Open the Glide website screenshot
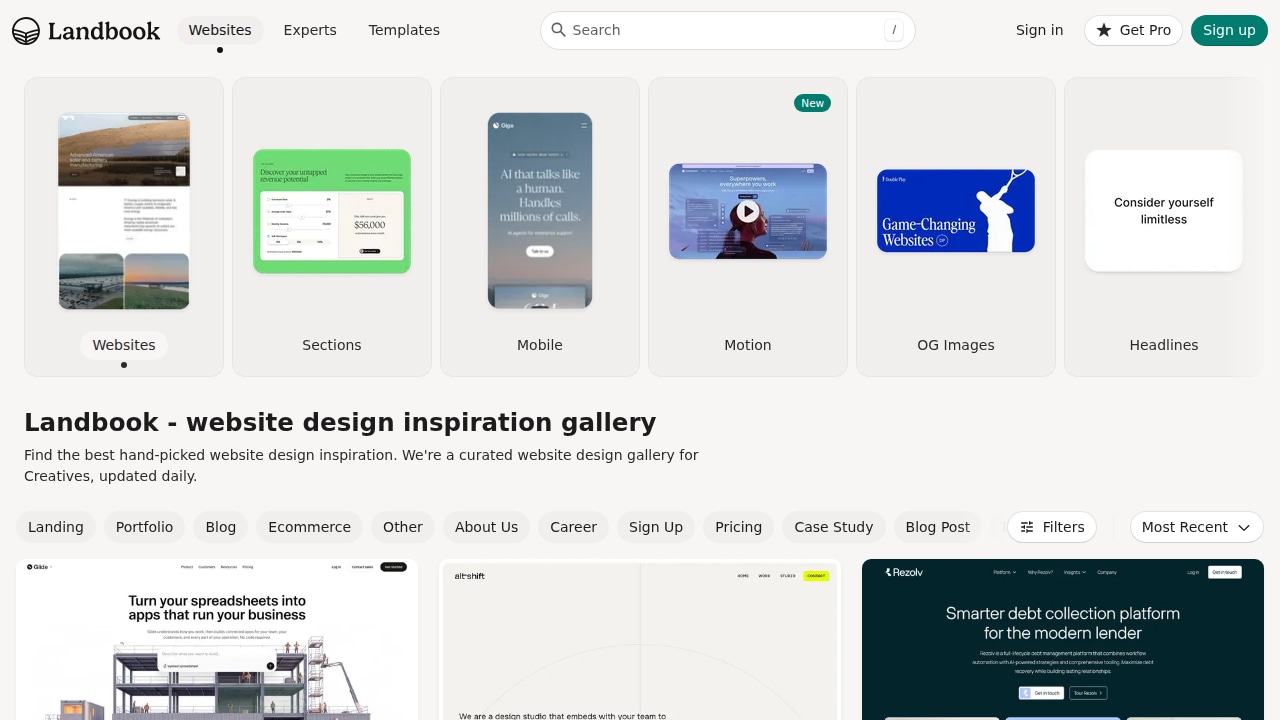Viewport: 1280px width, 720px height. [x=217, y=640]
